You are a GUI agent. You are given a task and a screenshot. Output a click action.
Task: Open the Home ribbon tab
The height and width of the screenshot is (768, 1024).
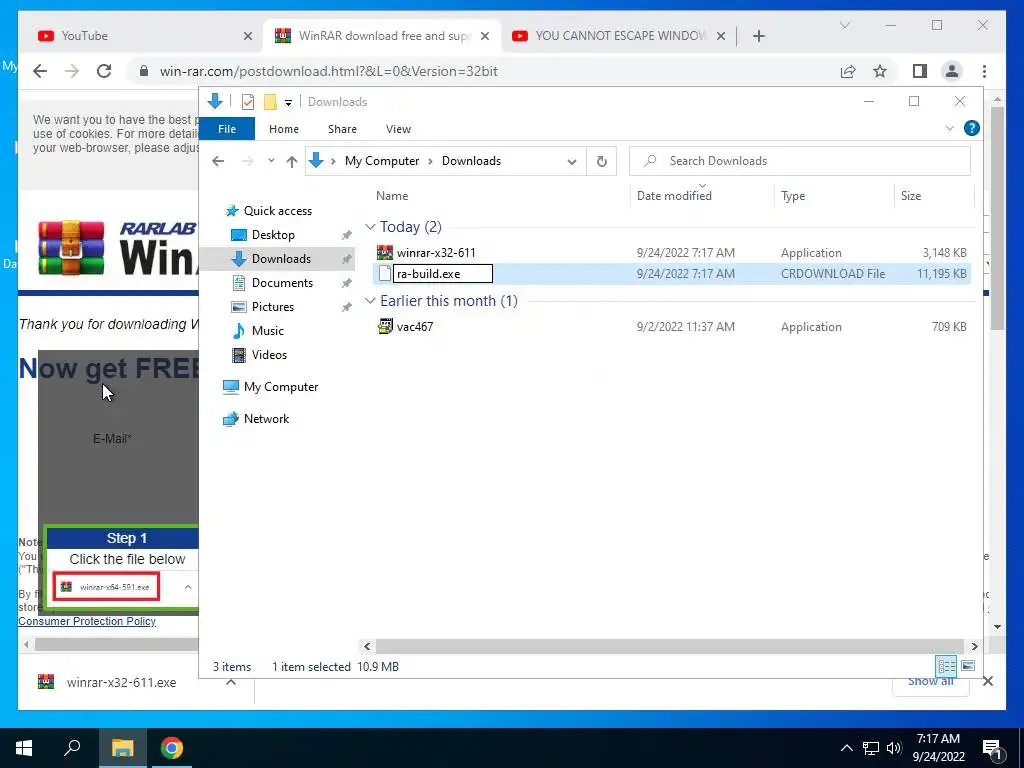[x=283, y=129]
